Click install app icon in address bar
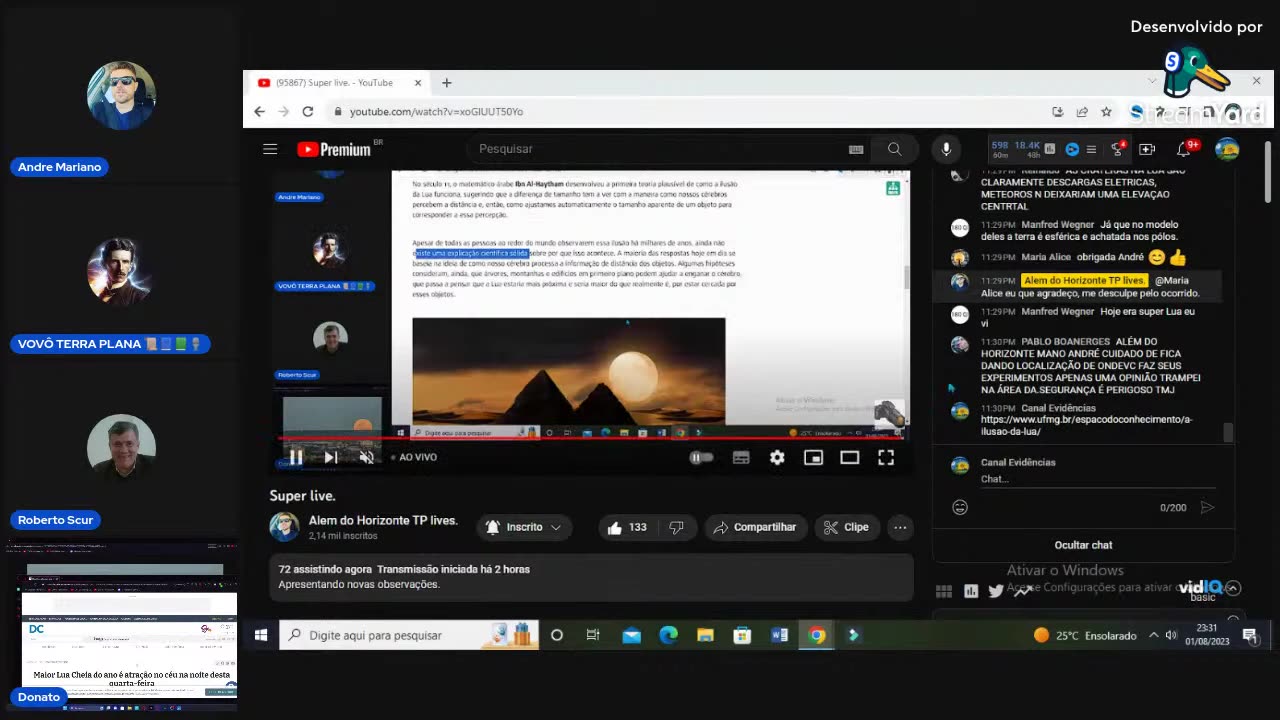Screen dimensions: 1280x720 1058,111
